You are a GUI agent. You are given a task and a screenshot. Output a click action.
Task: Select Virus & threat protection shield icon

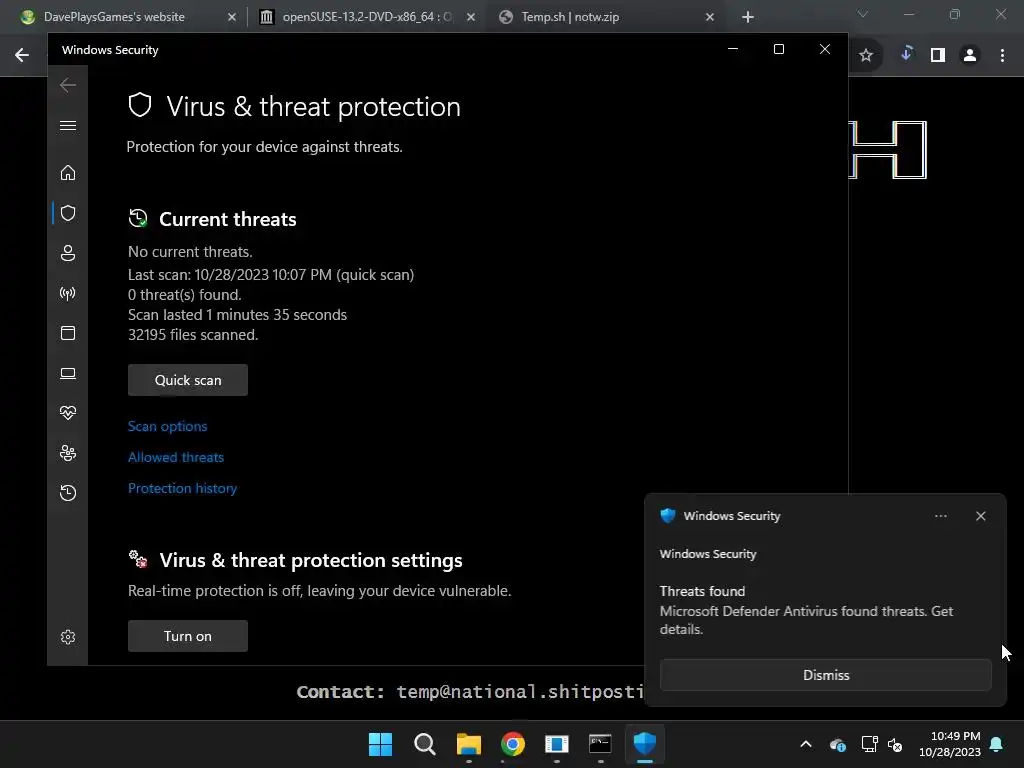(68, 213)
